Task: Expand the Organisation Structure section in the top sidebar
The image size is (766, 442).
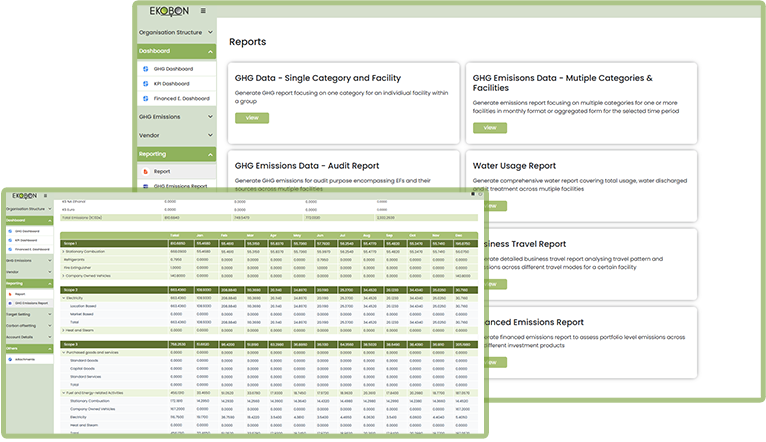Action: pyautogui.click(x=211, y=32)
